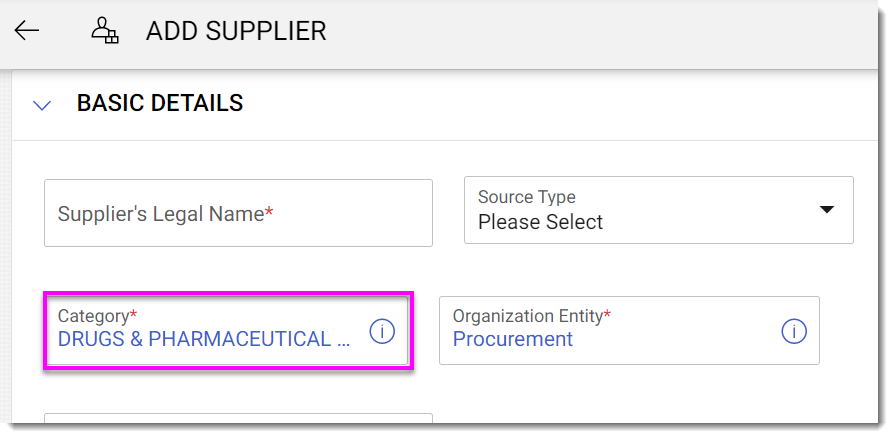This screenshot has height=438, width=893.
Task: Click the Organization Entity field label
Action: pos(527,316)
